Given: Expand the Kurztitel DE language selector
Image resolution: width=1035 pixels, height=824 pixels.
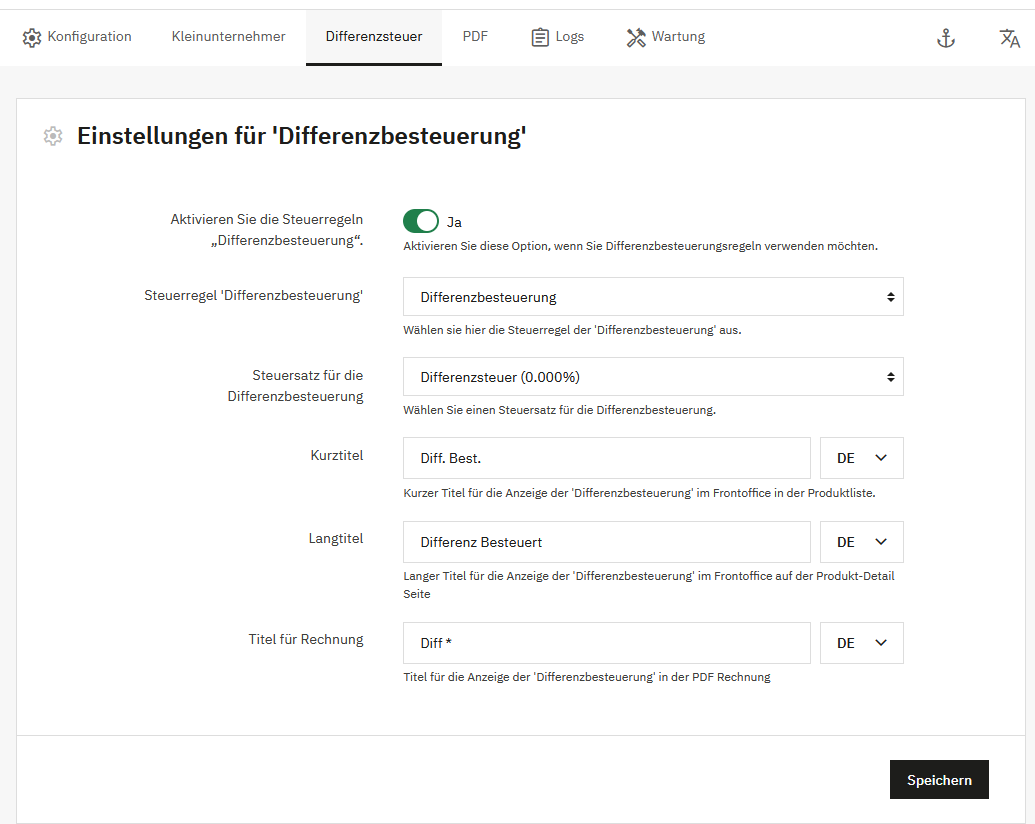Looking at the screenshot, I should [x=861, y=458].
